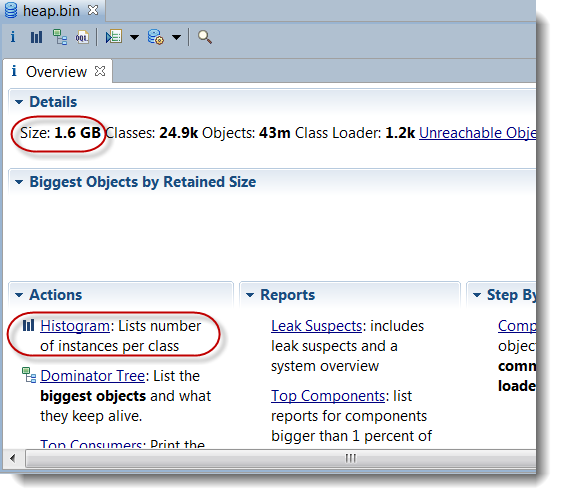The height and width of the screenshot is (499, 561).
Task: Open the Component Report link in Step By Step
Action: [x=517, y=326]
